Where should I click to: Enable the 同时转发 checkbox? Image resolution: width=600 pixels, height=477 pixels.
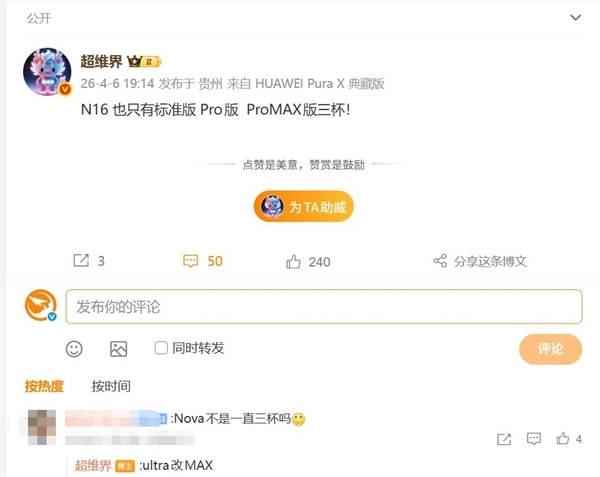pyautogui.click(x=161, y=348)
